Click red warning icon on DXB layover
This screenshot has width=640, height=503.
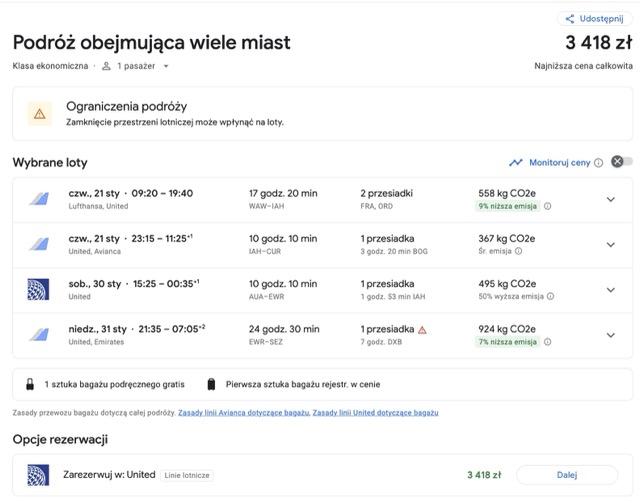[x=422, y=330]
